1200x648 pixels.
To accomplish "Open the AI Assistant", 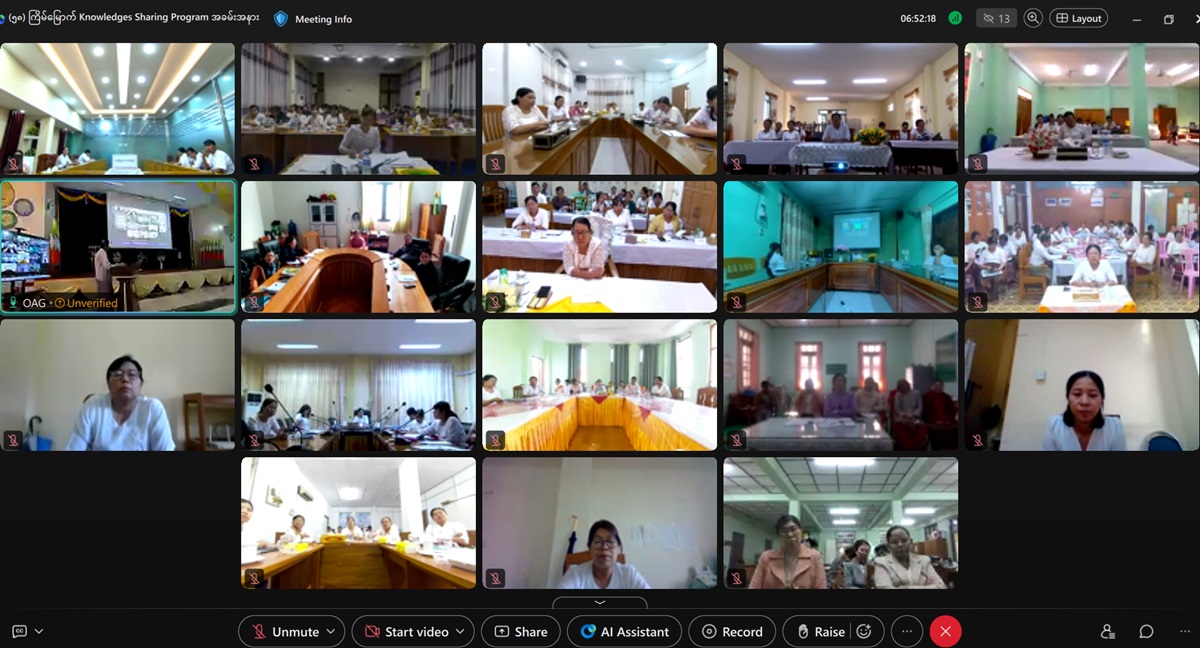I will pyautogui.click(x=625, y=631).
